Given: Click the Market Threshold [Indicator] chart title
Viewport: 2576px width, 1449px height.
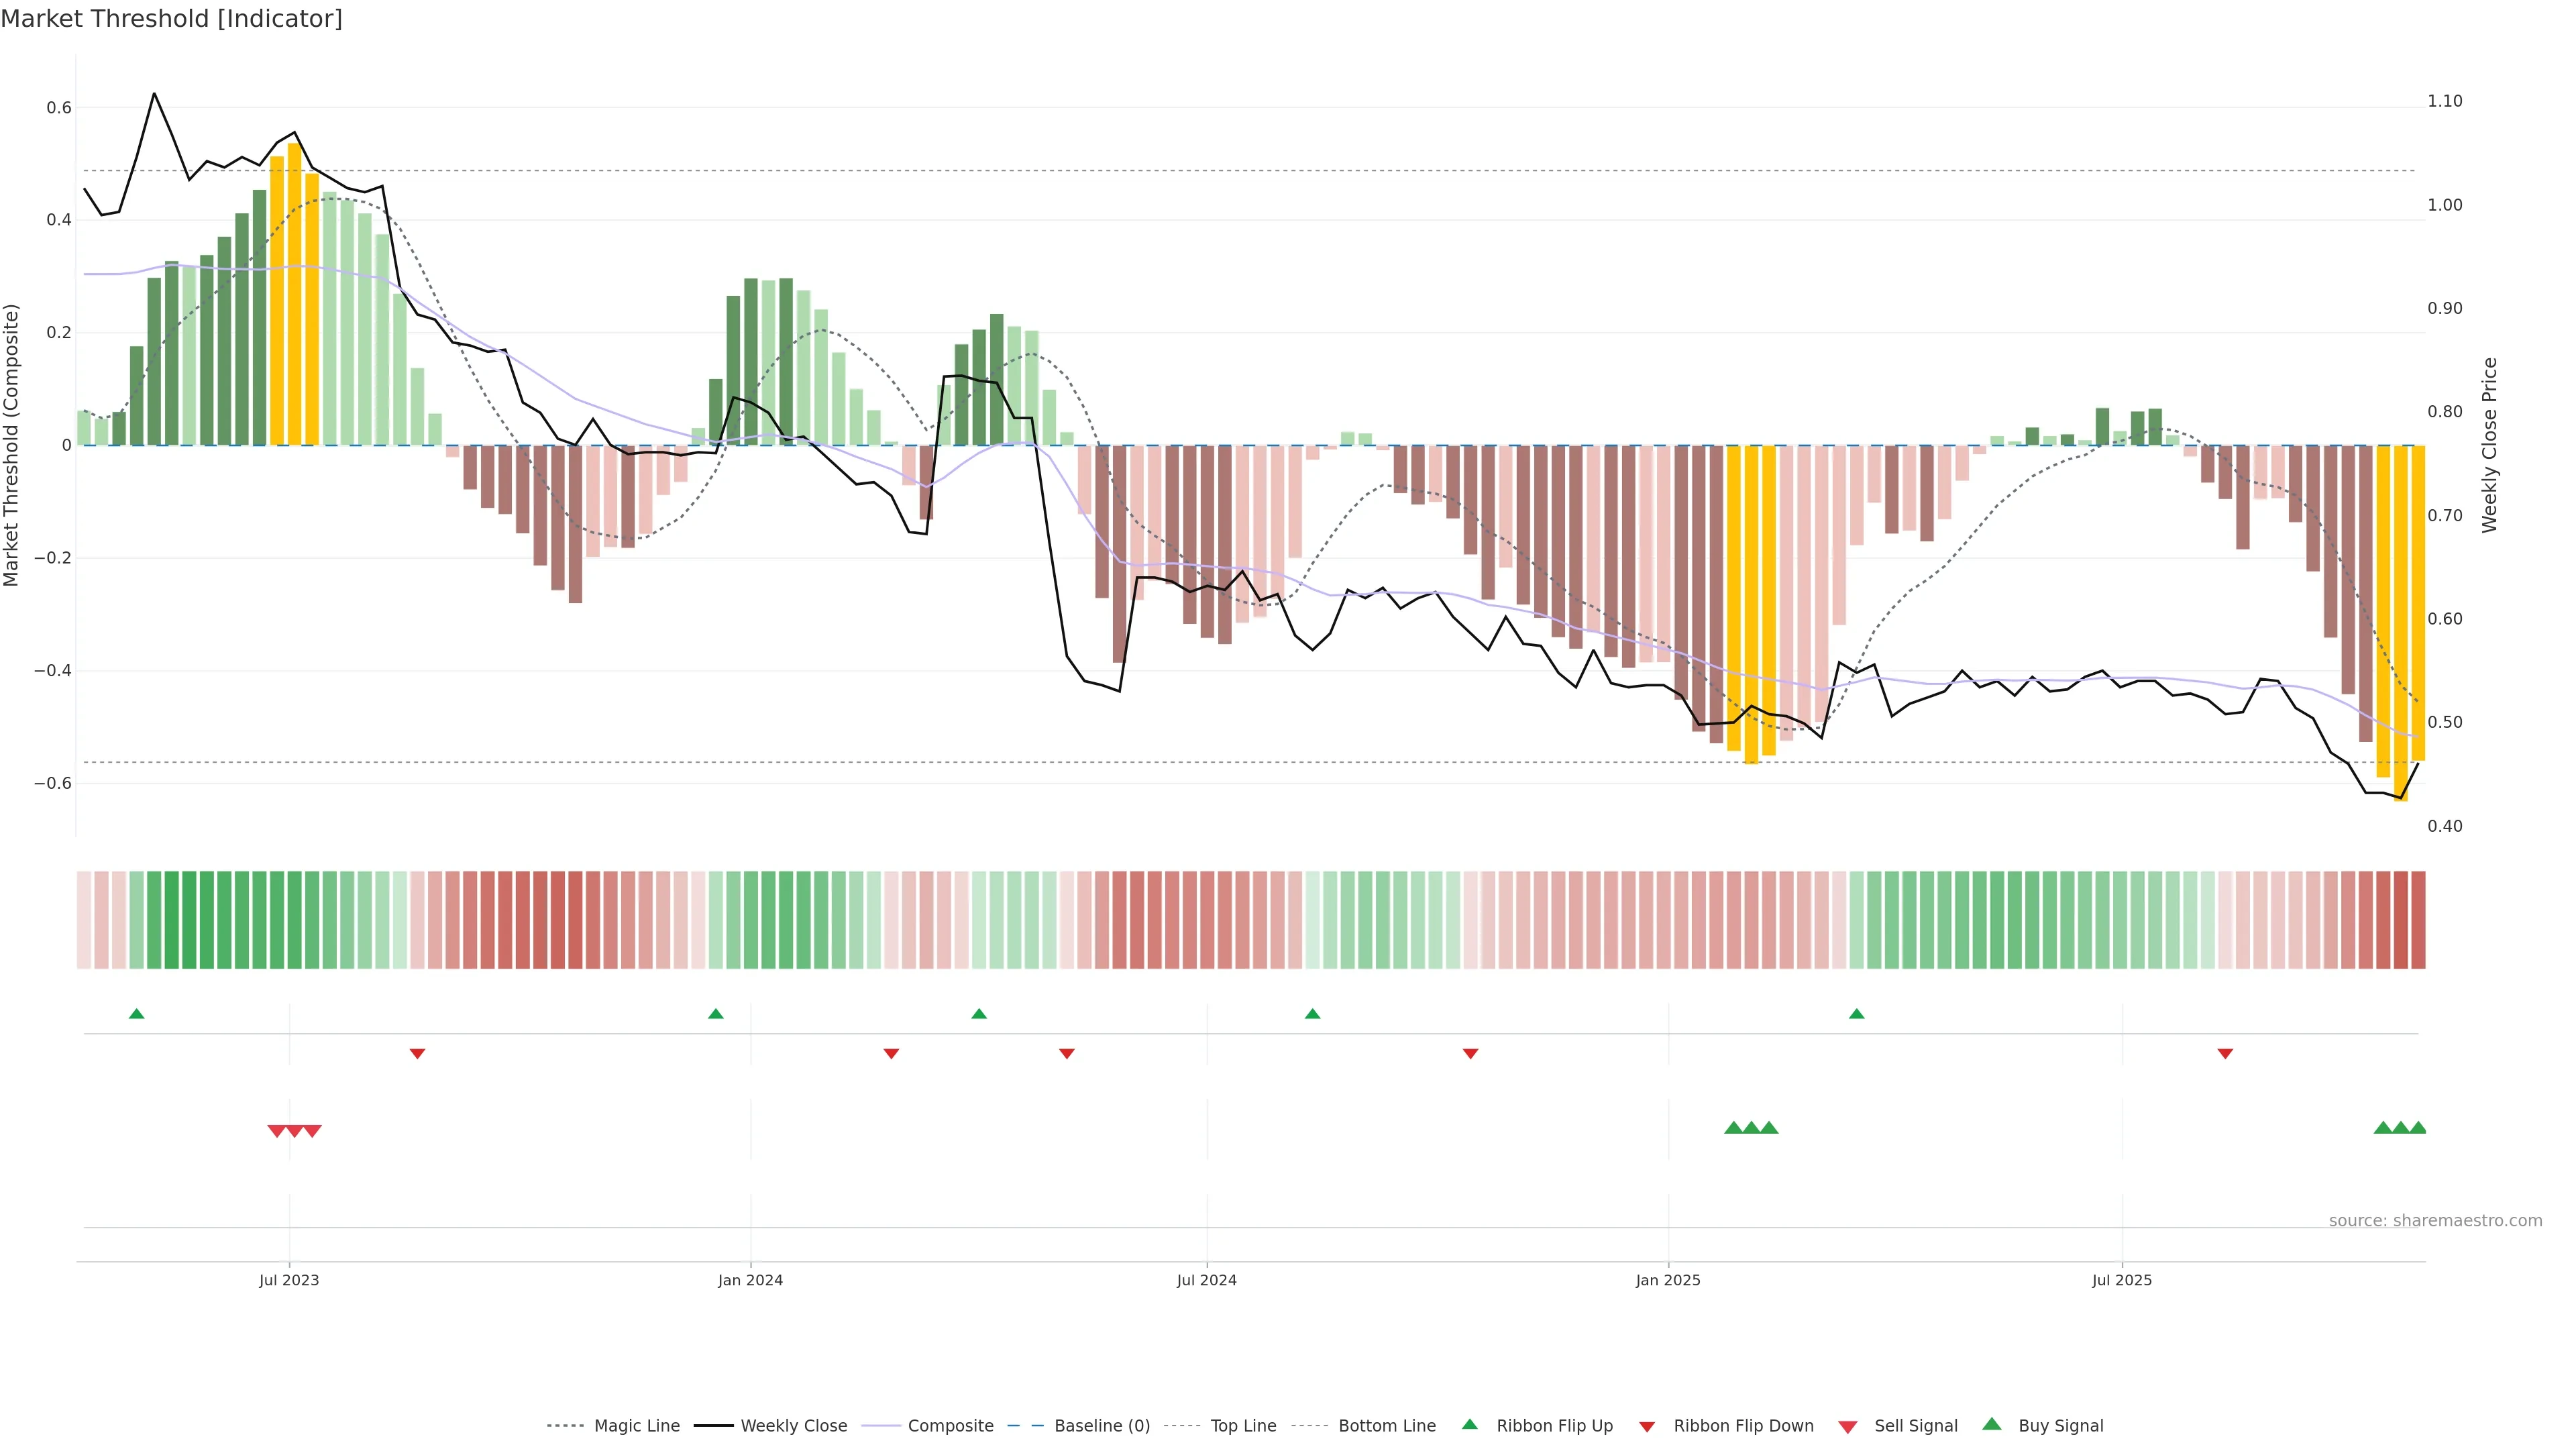Looking at the screenshot, I should coord(171,19).
